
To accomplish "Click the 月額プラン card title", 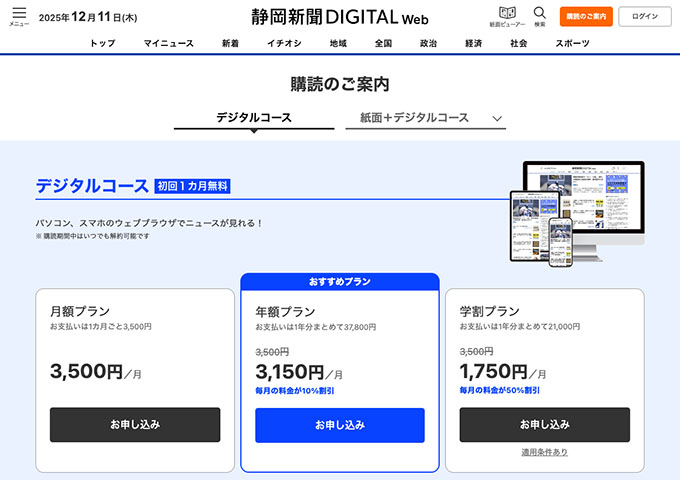I will [x=80, y=311].
